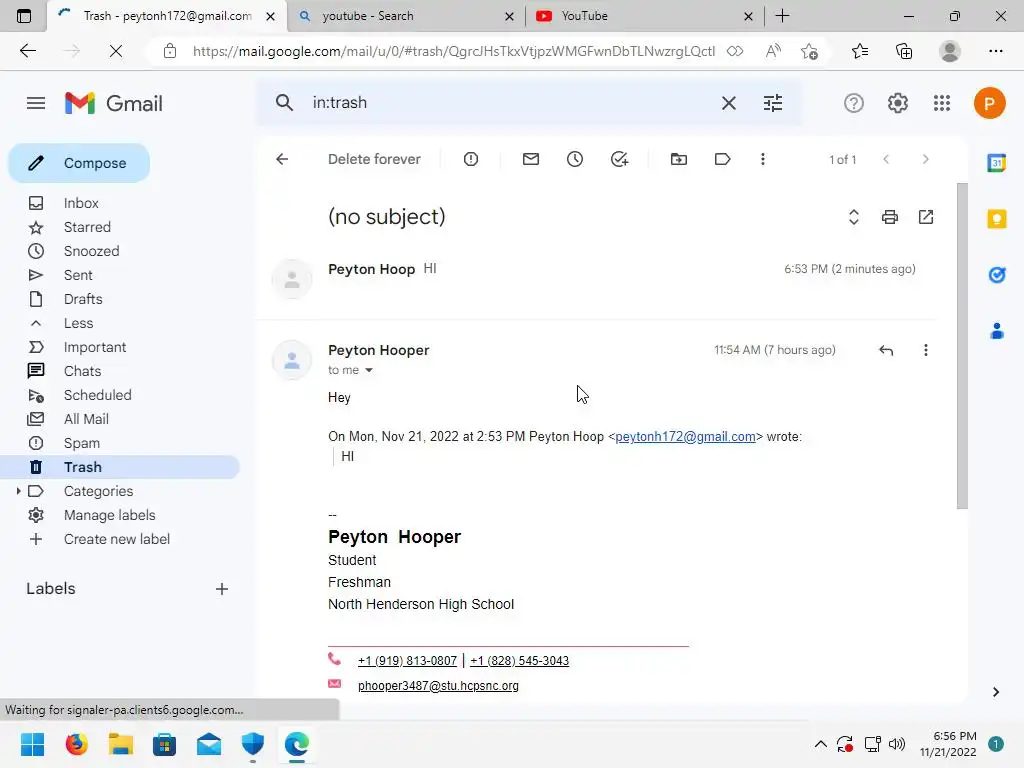Launch Firefox from the taskbar
Screen dimensions: 1024x768
[76, 744]
